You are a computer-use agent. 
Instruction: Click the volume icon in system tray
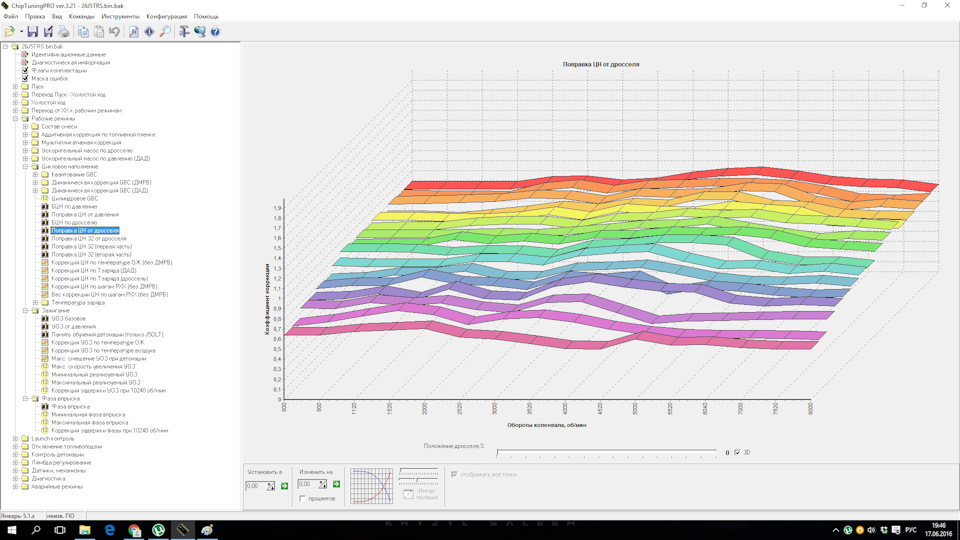click(871, 530)
